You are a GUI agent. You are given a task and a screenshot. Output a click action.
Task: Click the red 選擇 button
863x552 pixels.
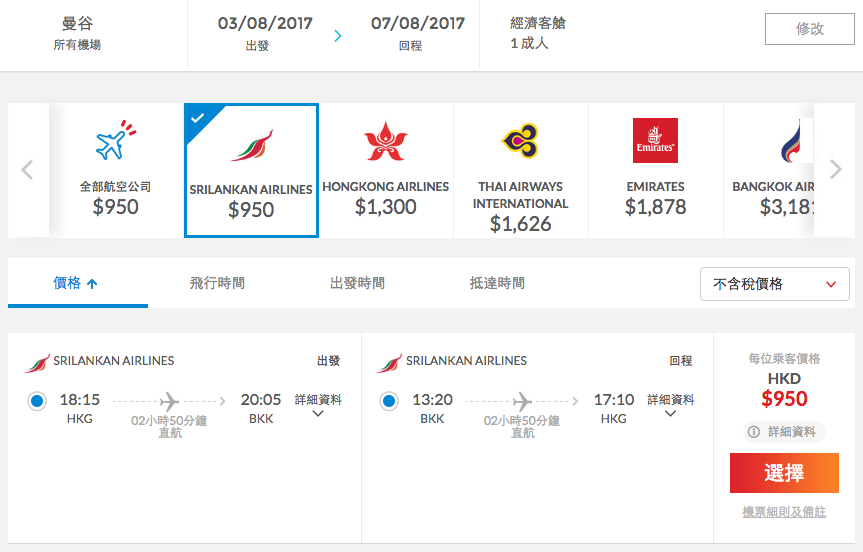pyautogui.click(x=784, y=473)
